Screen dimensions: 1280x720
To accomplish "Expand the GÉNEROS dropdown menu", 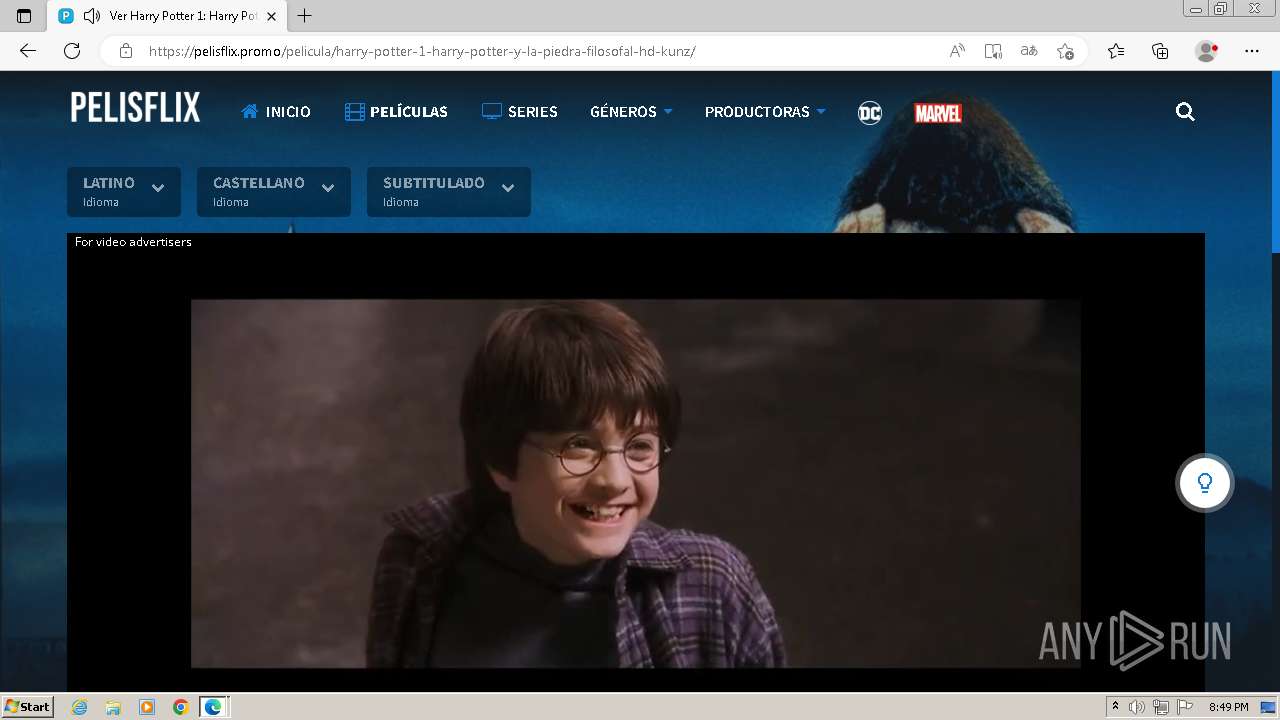I will click(x=631, y=112).
